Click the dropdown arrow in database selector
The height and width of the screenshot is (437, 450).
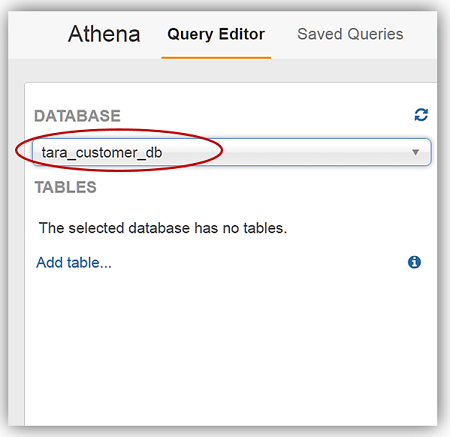point(415,152)
